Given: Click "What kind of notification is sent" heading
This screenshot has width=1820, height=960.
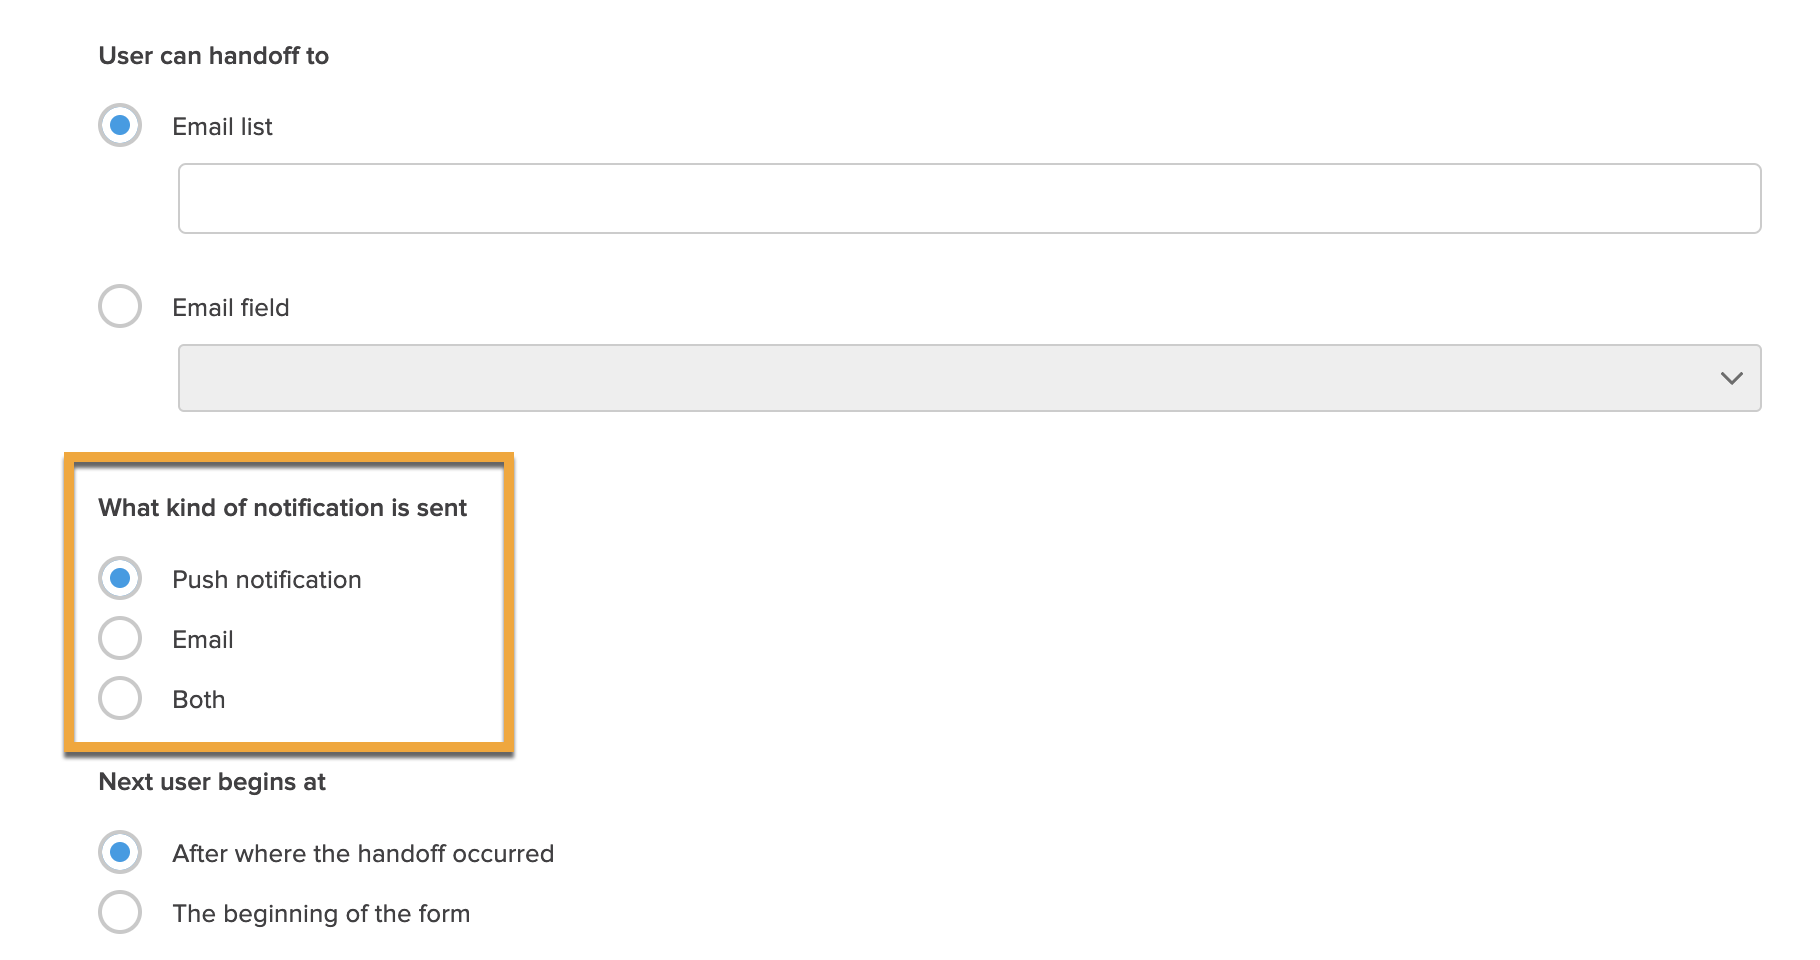Looking at the screenshot, I should tap(282, 508).
